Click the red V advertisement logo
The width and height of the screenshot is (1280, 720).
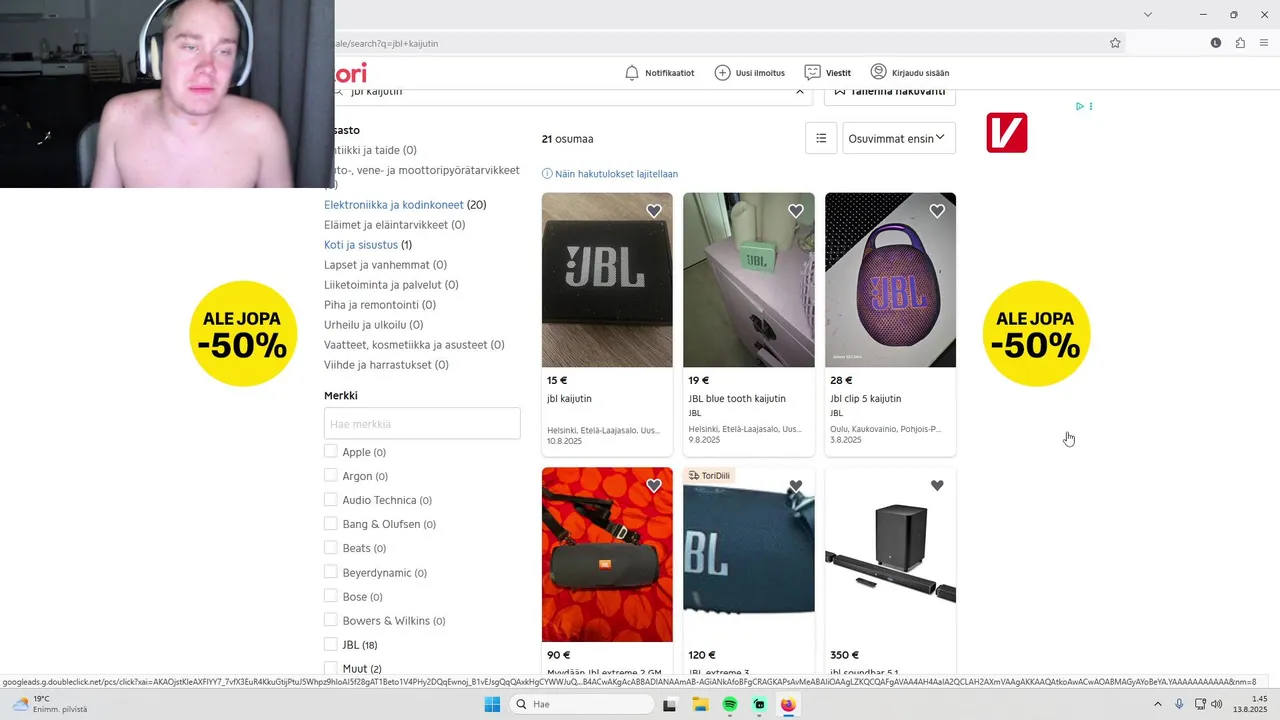click(x=1007, y=133)
